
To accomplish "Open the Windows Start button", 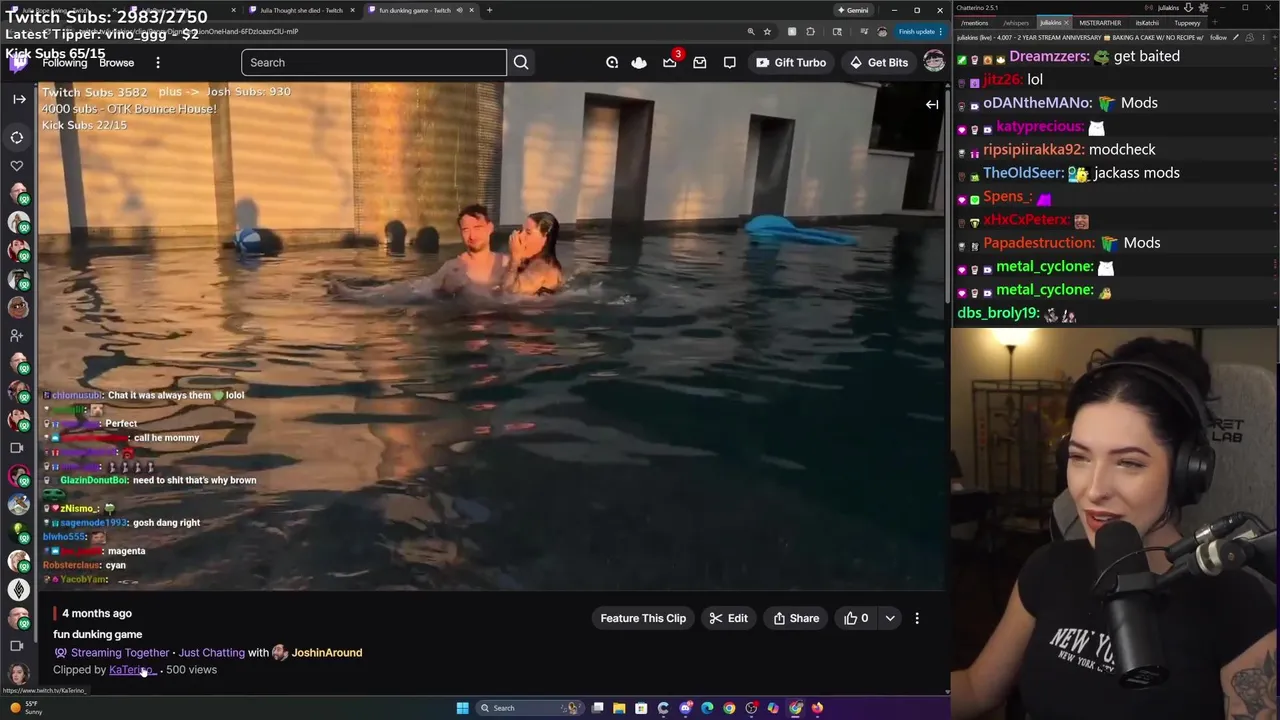I will (462, 708).
